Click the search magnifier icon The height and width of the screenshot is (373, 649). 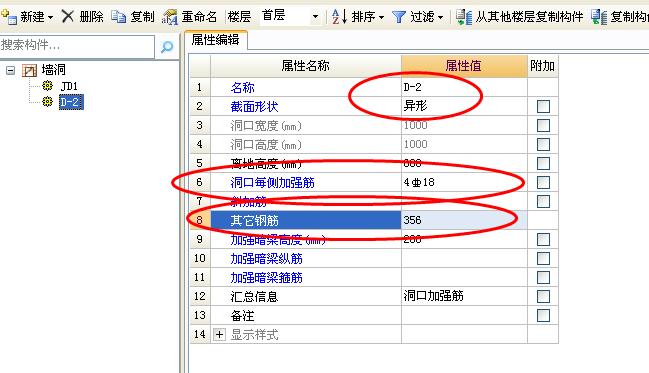(x=167, y=46)
